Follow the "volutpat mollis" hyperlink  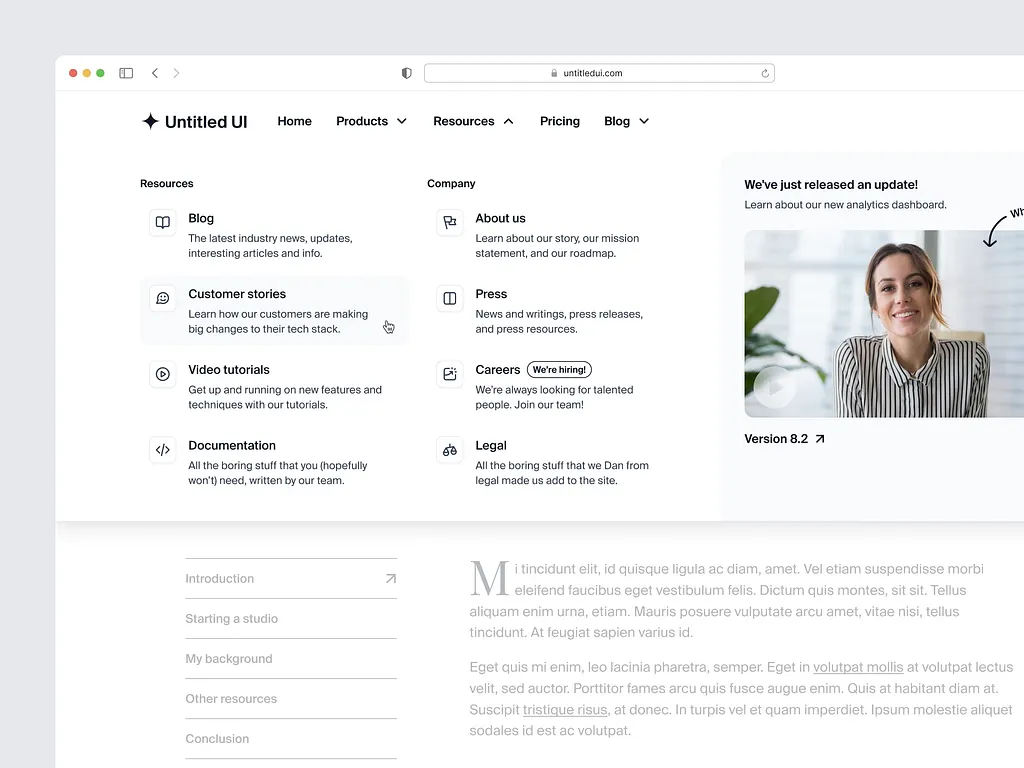pos(857,667)
